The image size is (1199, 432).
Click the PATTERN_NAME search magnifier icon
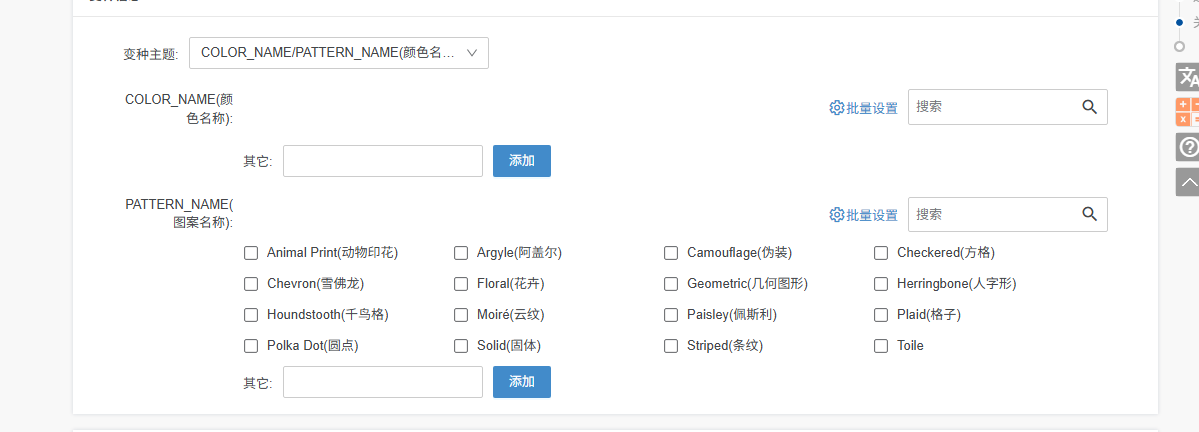(1090, 214)
